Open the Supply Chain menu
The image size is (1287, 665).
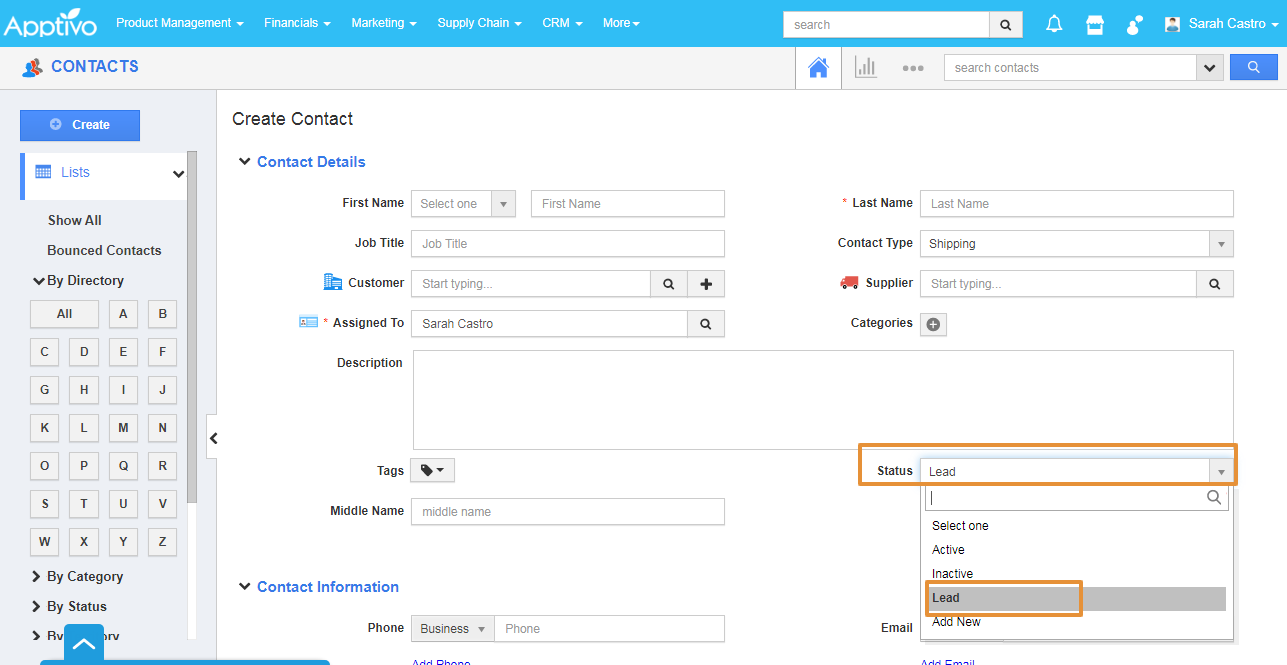click(479, 23)
